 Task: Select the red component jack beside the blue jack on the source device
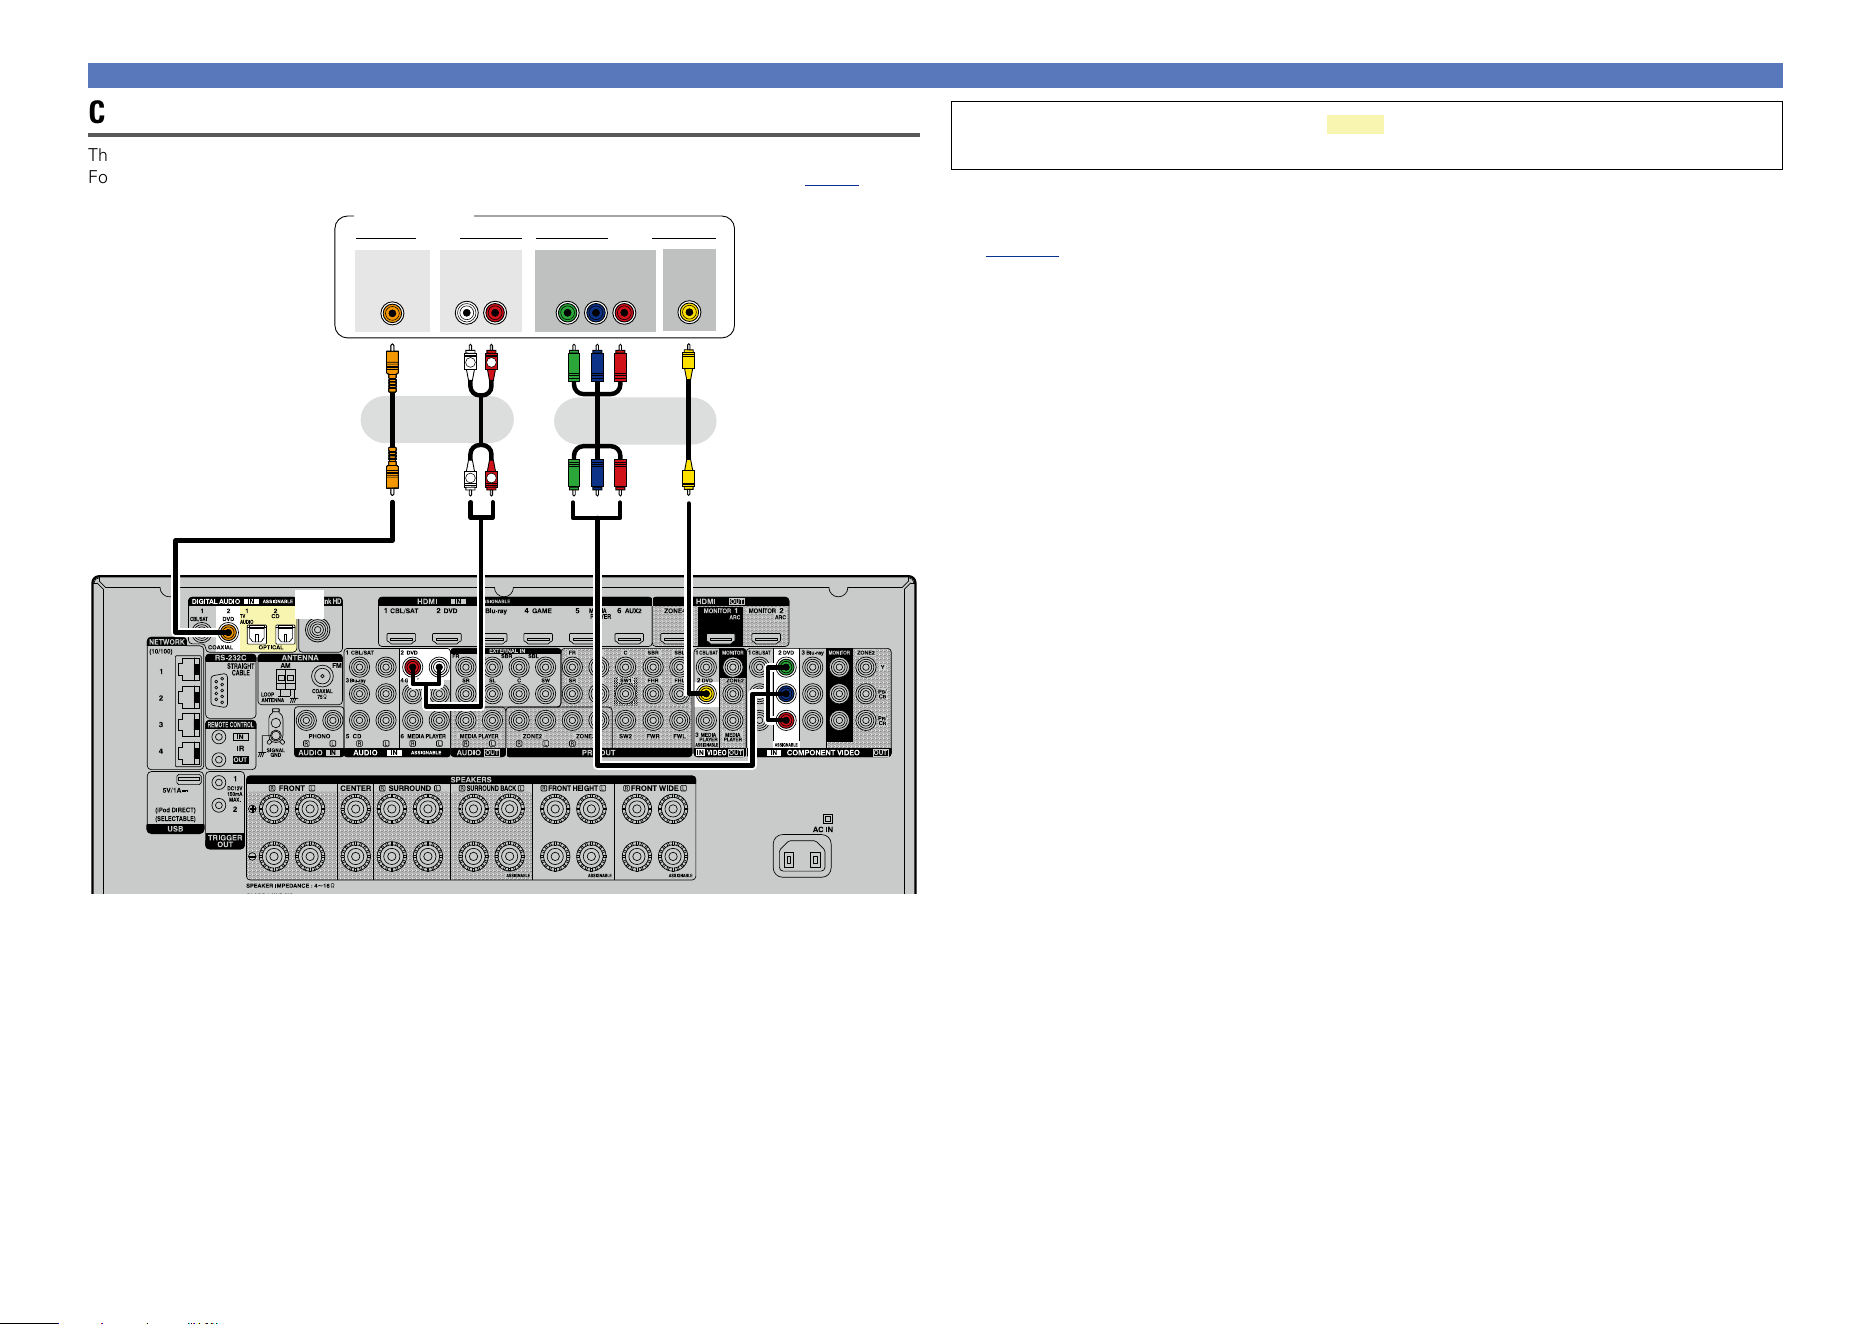coord(624,313)
